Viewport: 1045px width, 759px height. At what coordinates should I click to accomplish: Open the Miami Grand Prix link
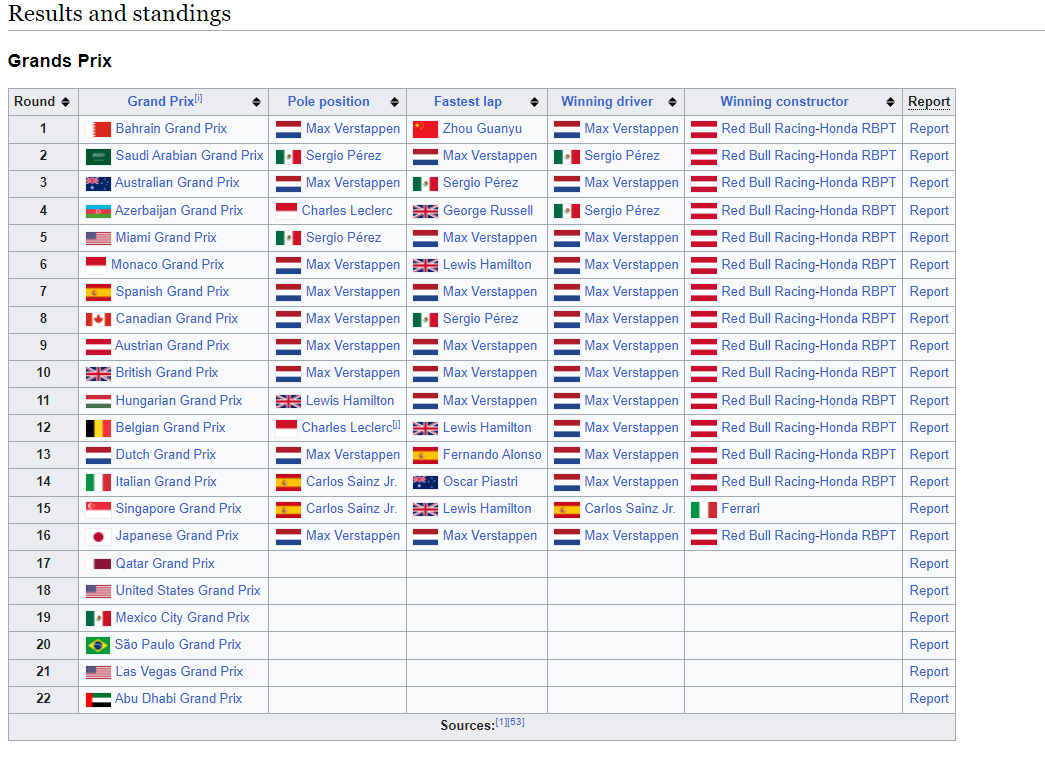coord(166,237)
